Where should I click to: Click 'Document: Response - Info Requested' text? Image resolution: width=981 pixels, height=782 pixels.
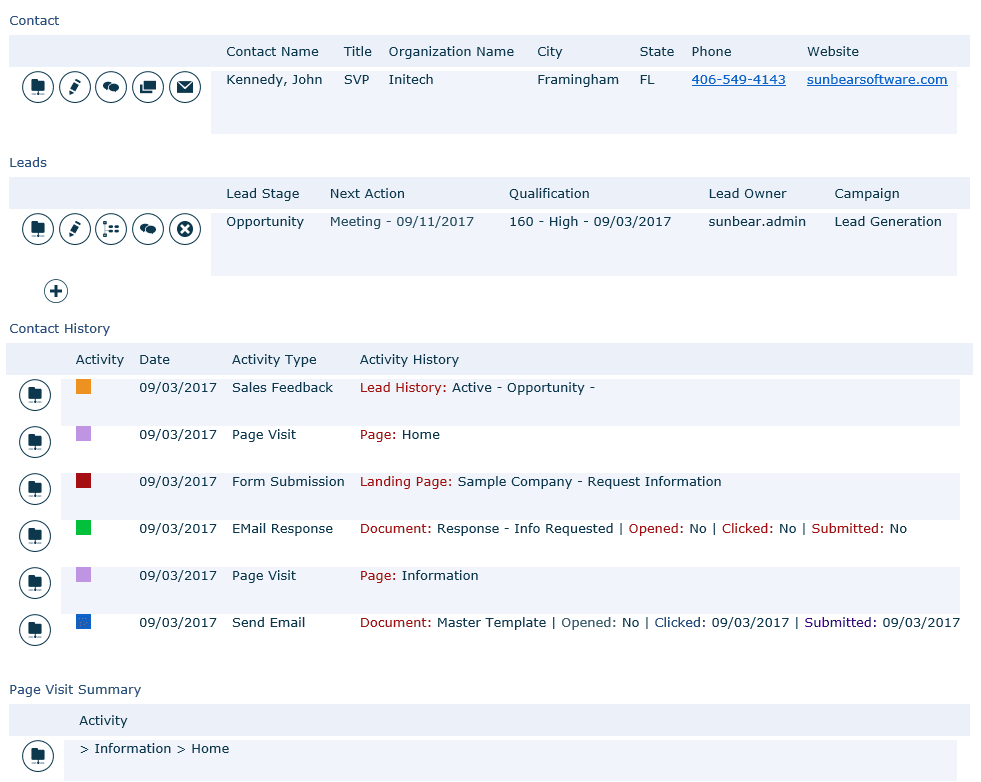pos(486,528)
